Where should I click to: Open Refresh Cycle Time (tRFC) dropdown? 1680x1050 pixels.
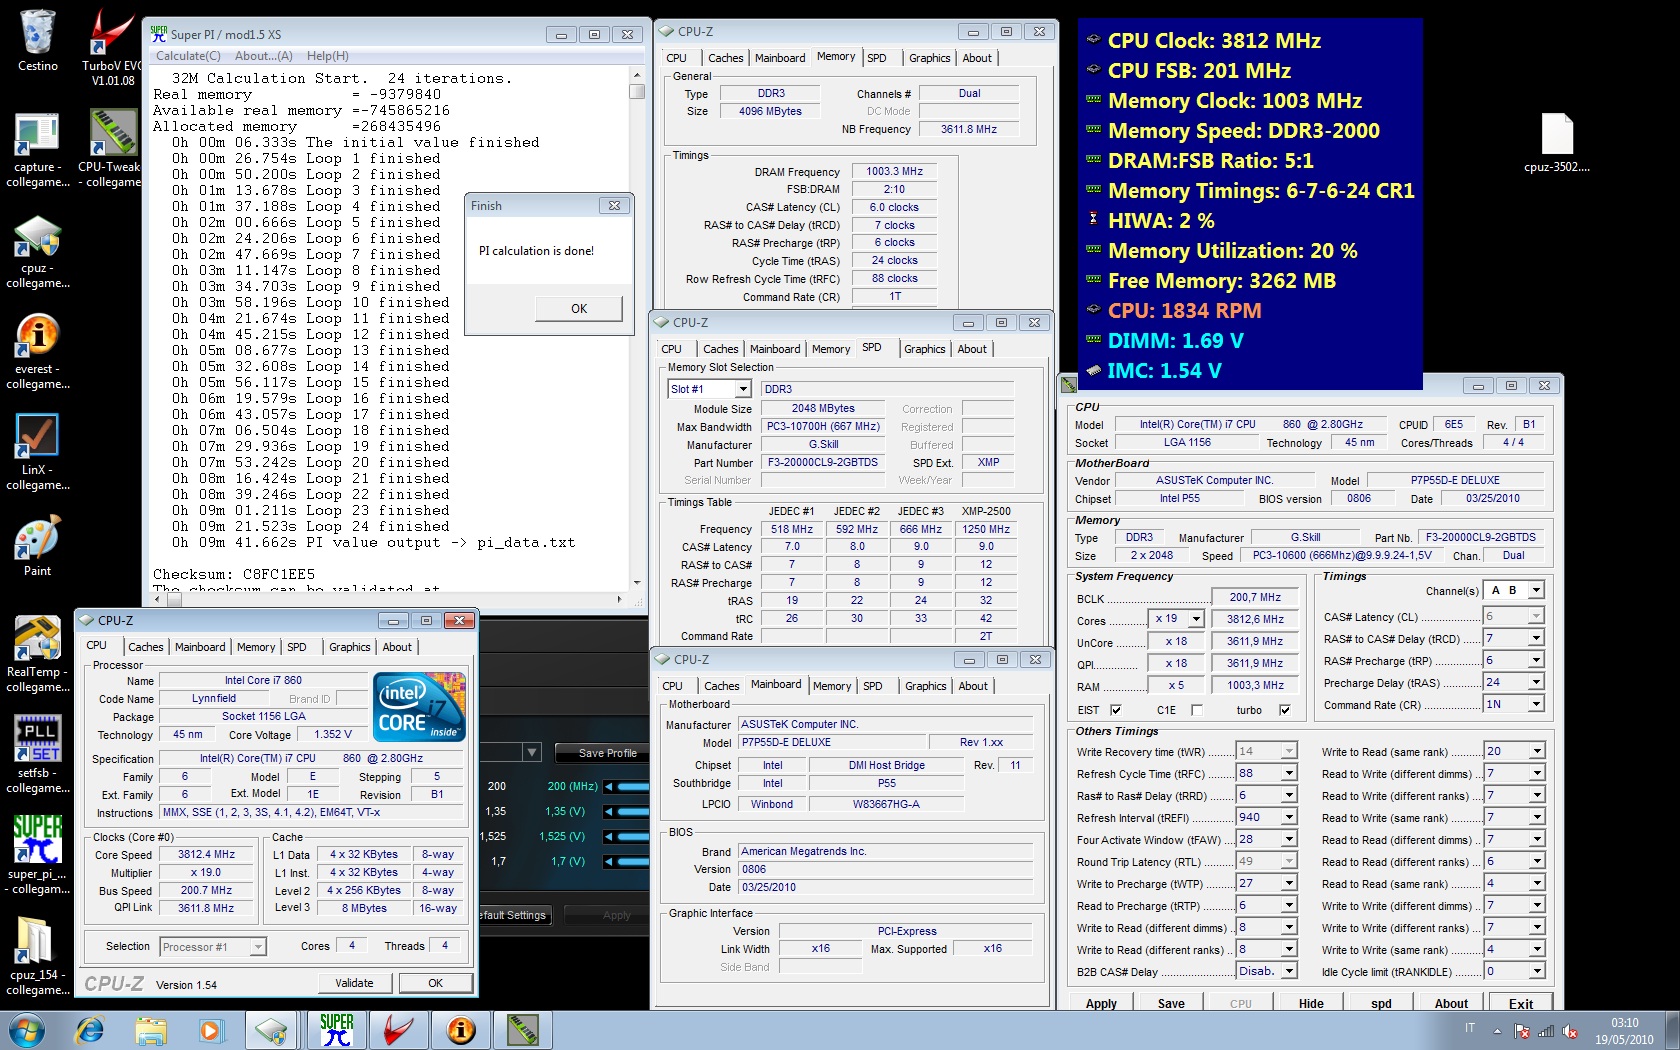pyautogui.click(x=1289, y=773)
